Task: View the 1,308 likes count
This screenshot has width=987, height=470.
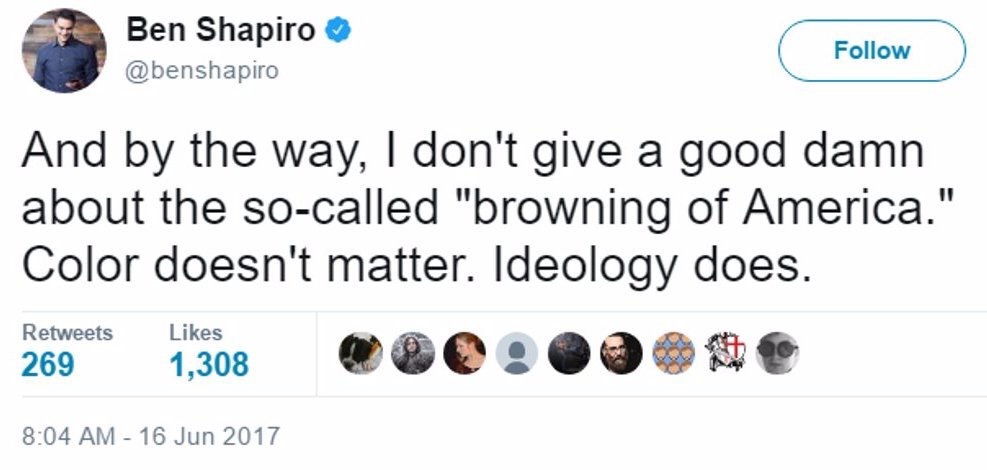Action: click(x=209, y=364)
